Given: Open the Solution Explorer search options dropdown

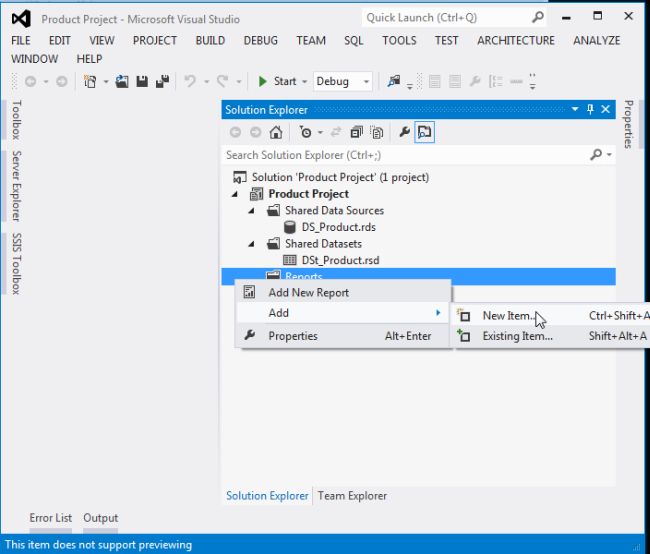Looking at the screenshot, I should (x=609, y=155).
